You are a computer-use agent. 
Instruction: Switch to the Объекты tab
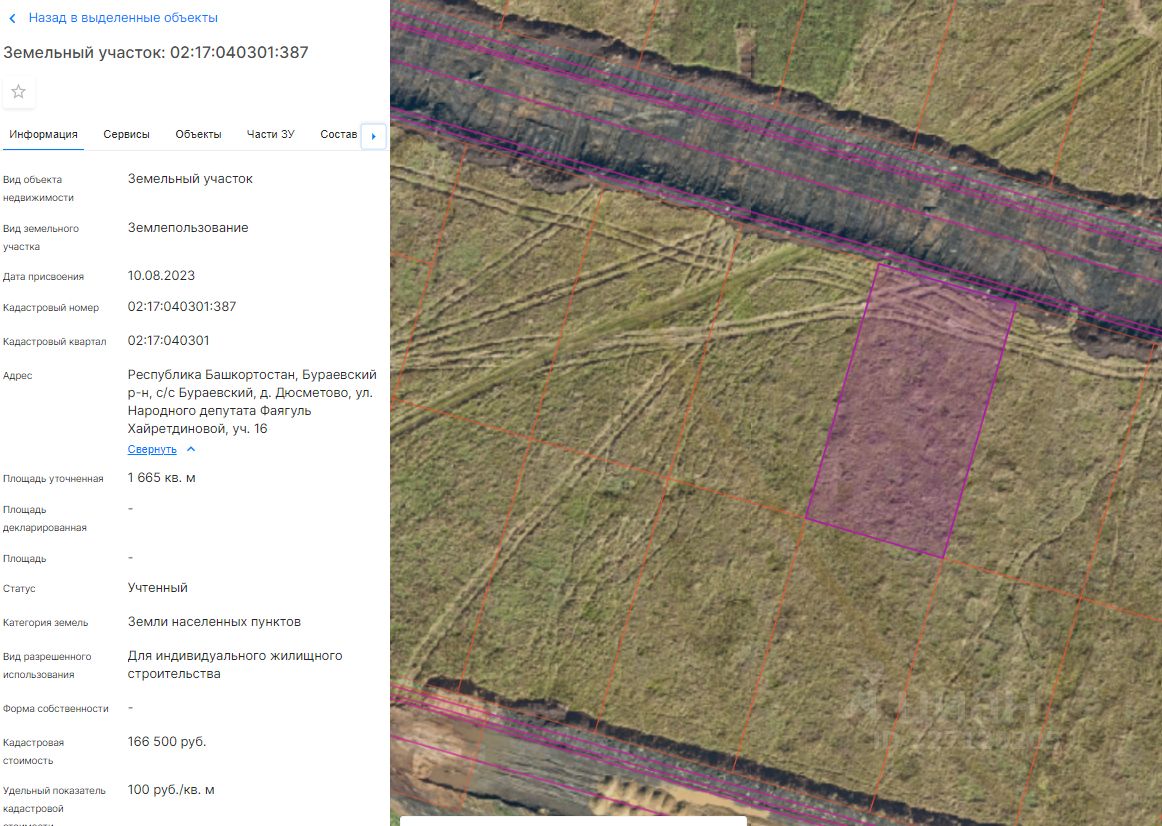point(198,134)
